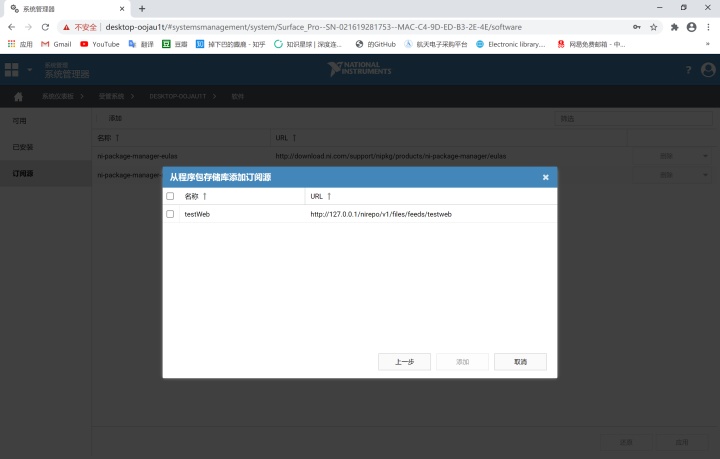
Task: Expand action dropdown for second feed row
Action: [x=705, y=175]
